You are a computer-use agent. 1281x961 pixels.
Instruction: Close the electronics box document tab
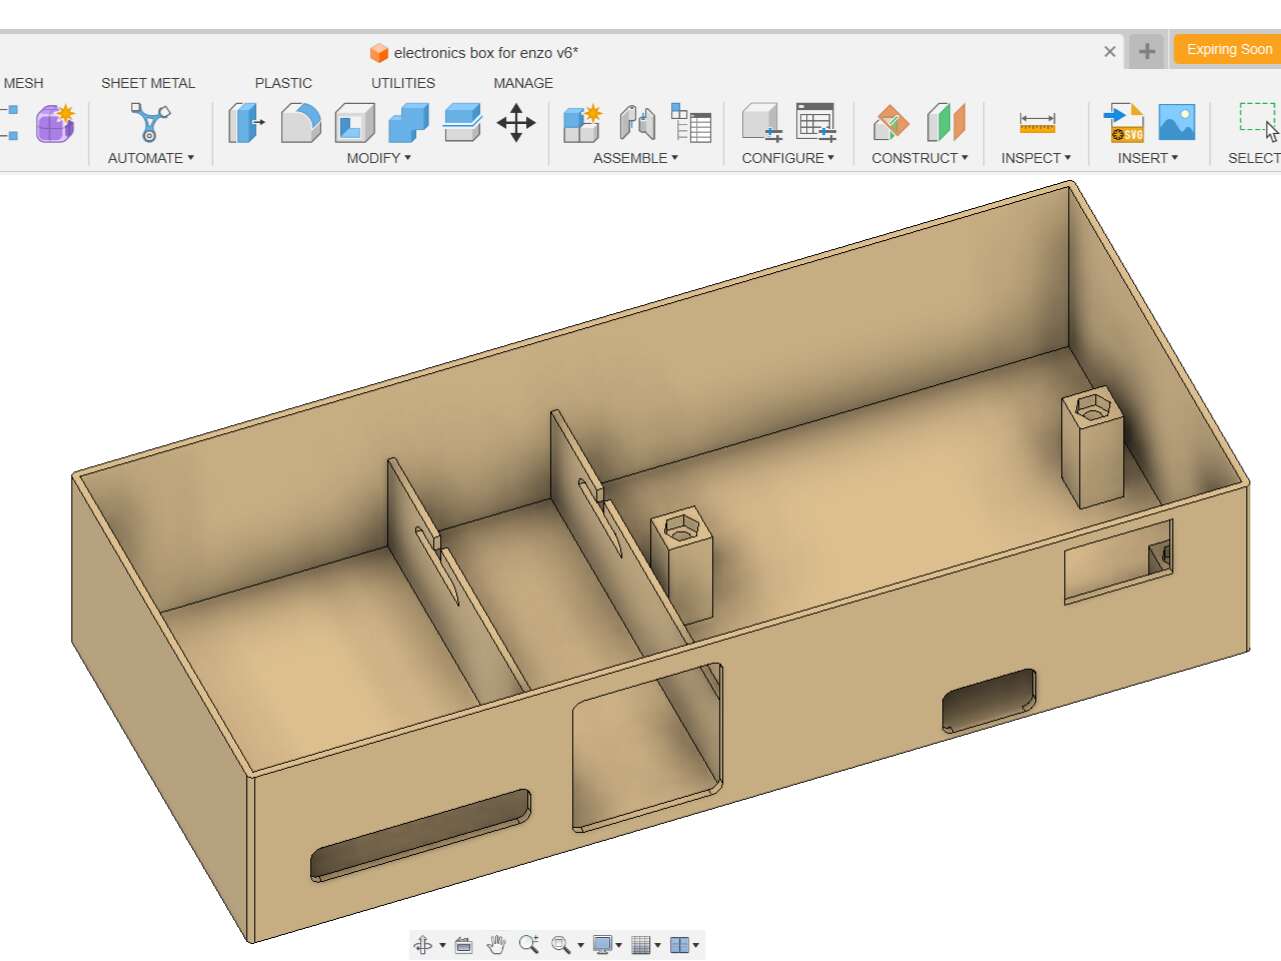(x=1110, y=51)
